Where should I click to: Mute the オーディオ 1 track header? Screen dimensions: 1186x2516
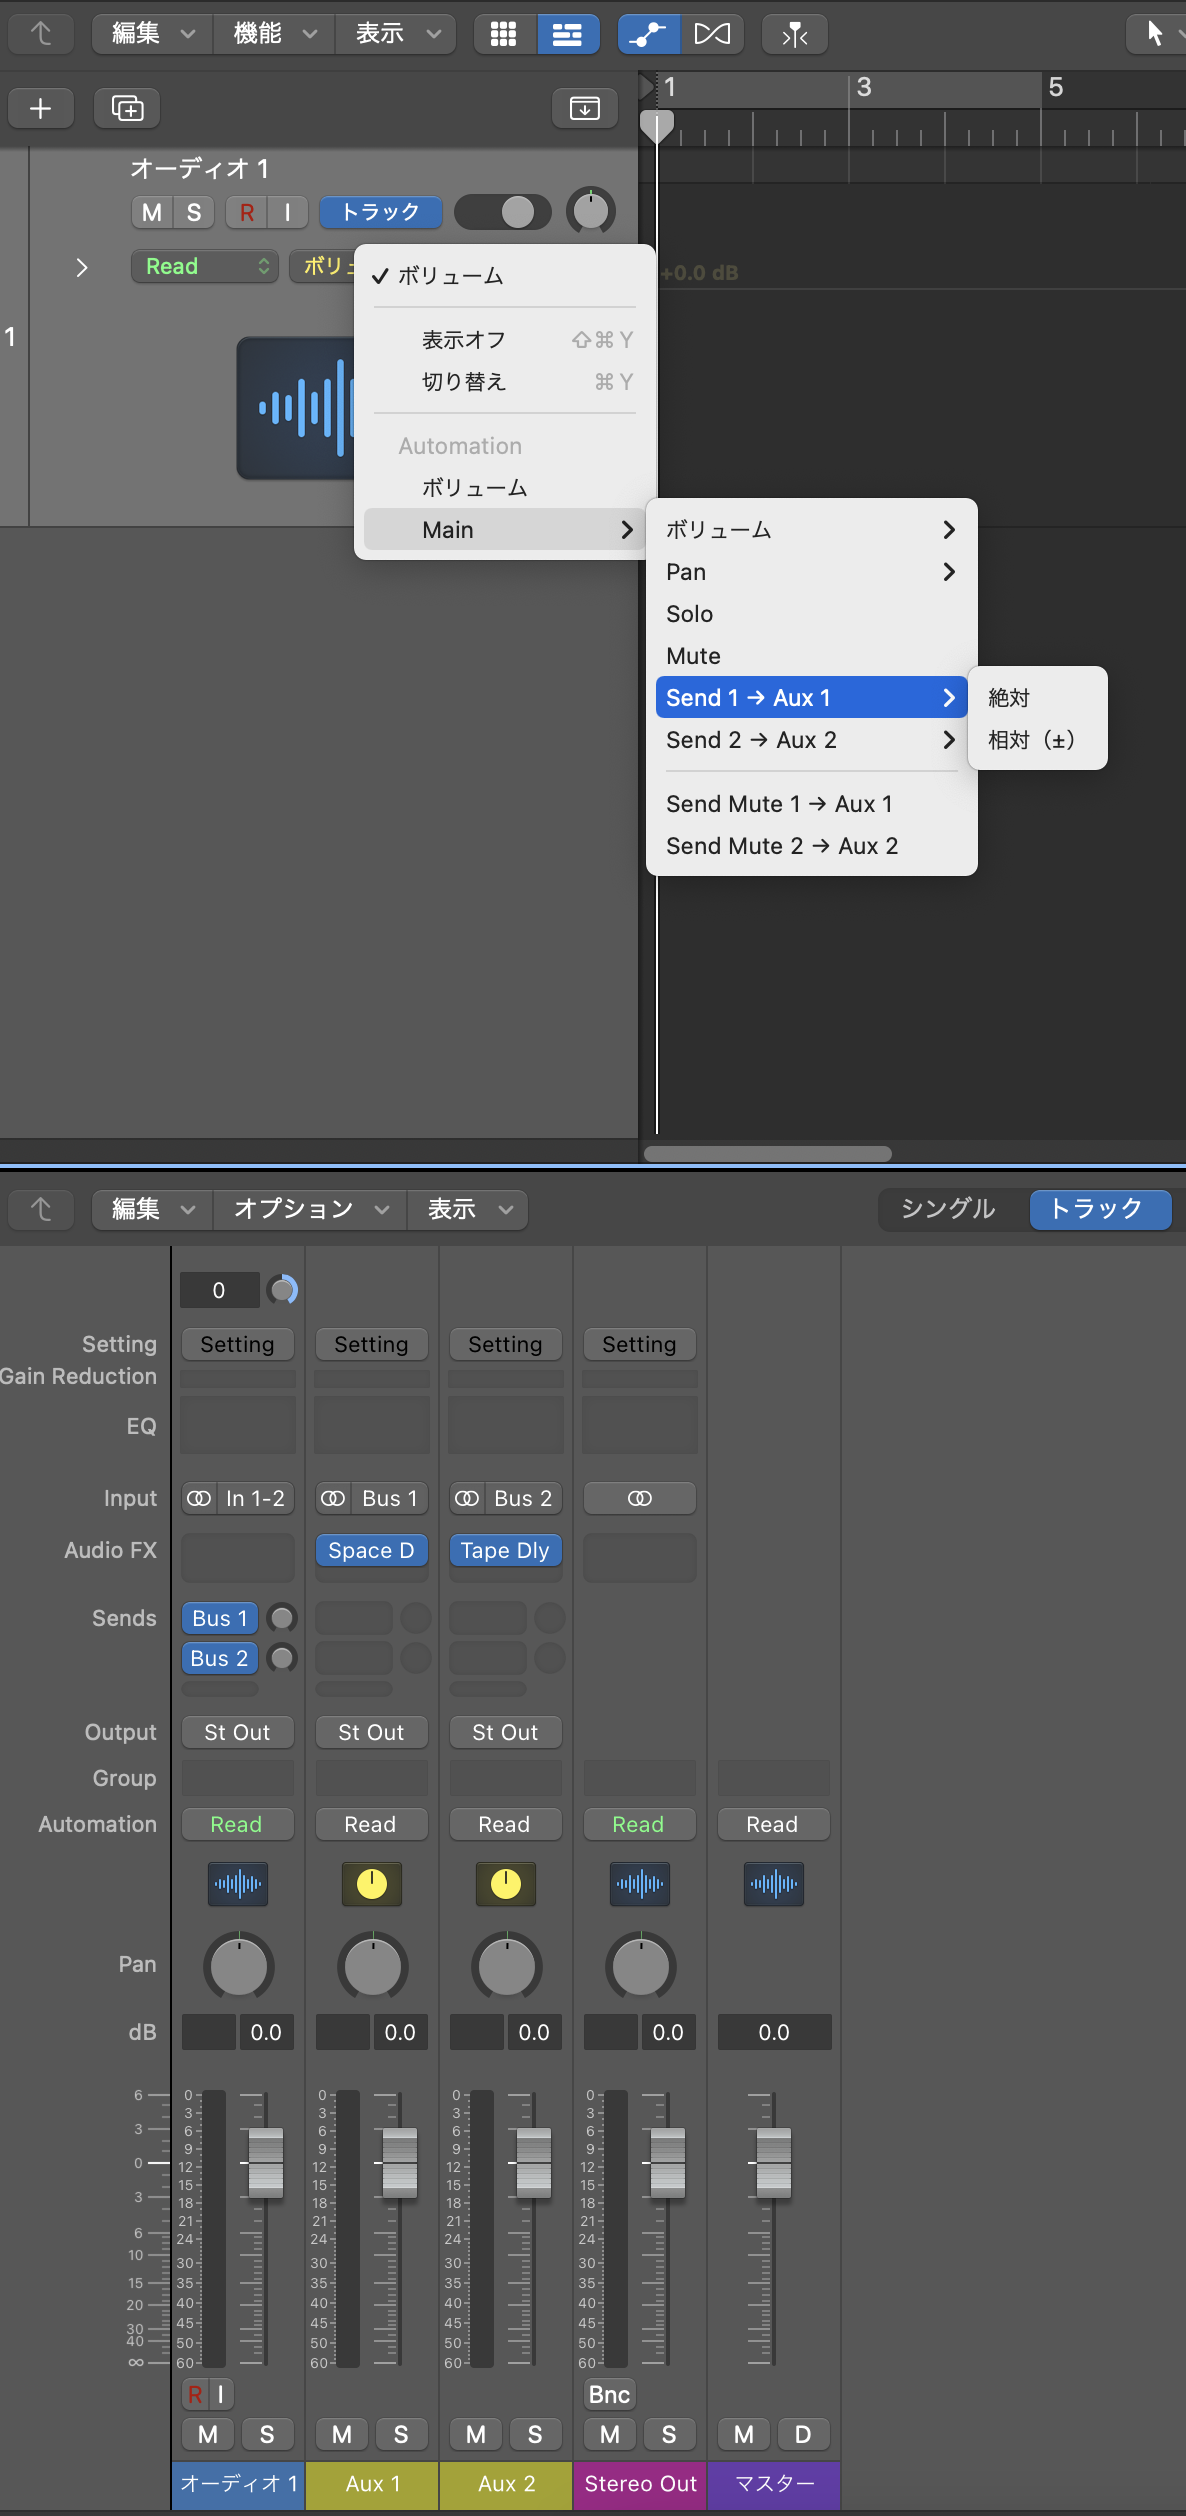(x=152, y=212)
